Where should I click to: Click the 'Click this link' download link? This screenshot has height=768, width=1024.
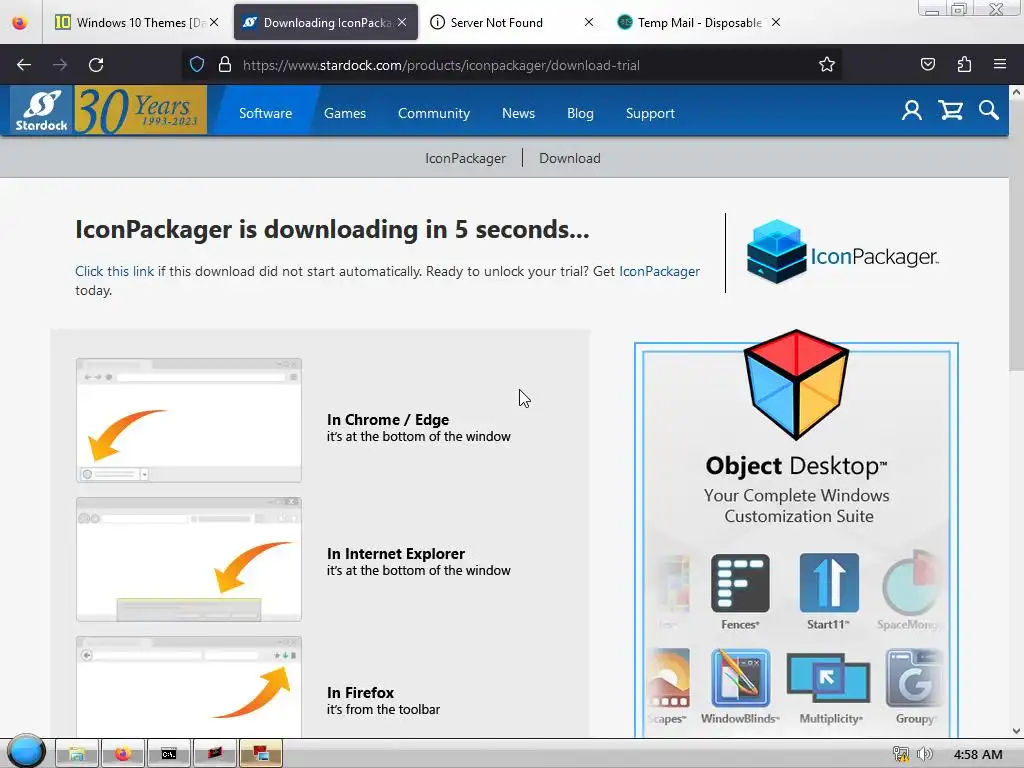point(114,271)
